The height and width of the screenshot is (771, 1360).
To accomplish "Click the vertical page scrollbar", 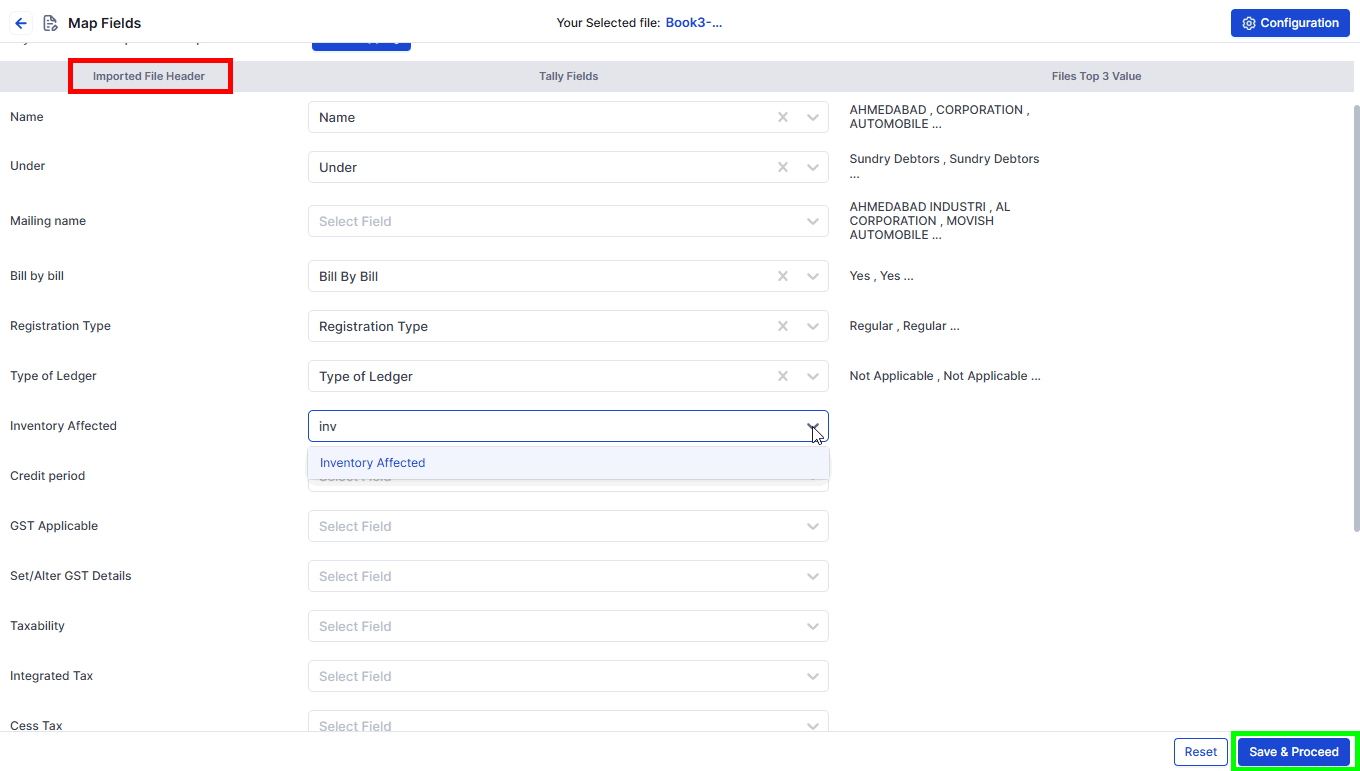I will pyautogui.click(x=1355, y=317).
